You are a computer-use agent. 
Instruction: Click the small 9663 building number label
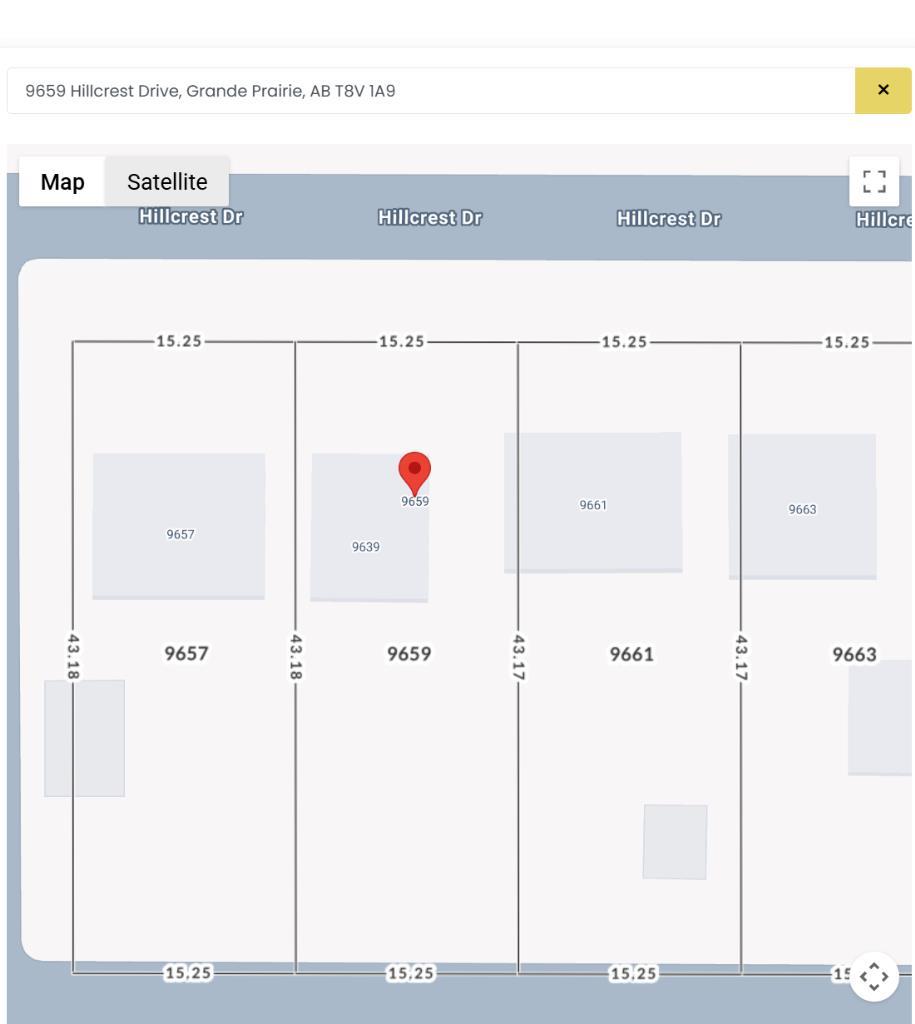click(802, 510)
